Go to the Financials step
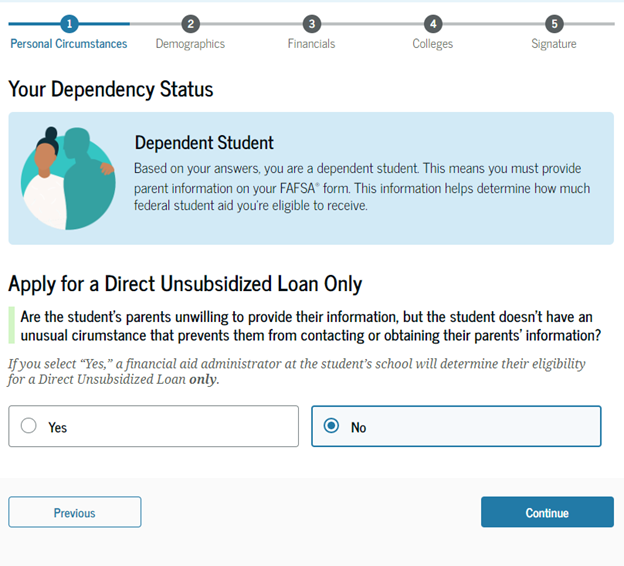 tap(311, 44)
